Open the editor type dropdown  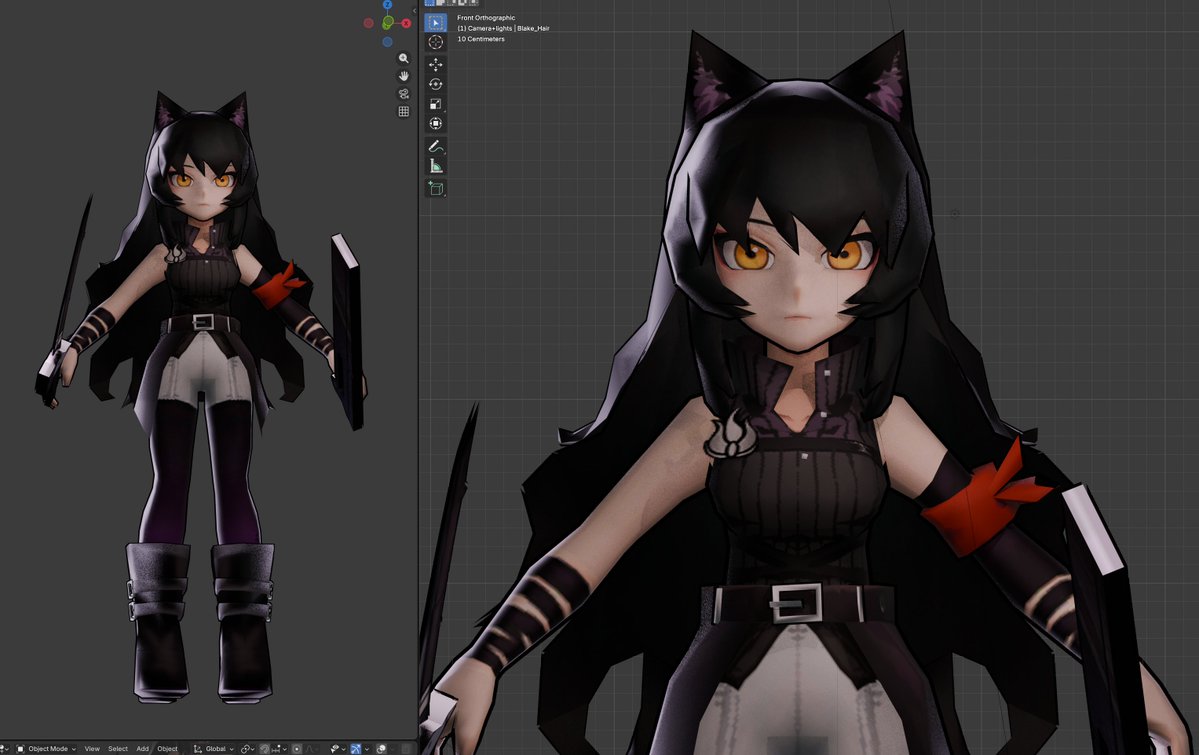5,749
